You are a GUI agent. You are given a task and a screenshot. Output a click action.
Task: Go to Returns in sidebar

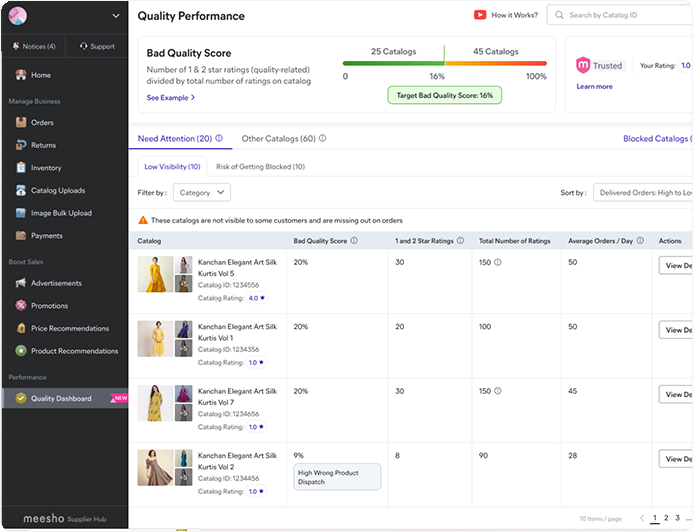click(x=43, y=146)
